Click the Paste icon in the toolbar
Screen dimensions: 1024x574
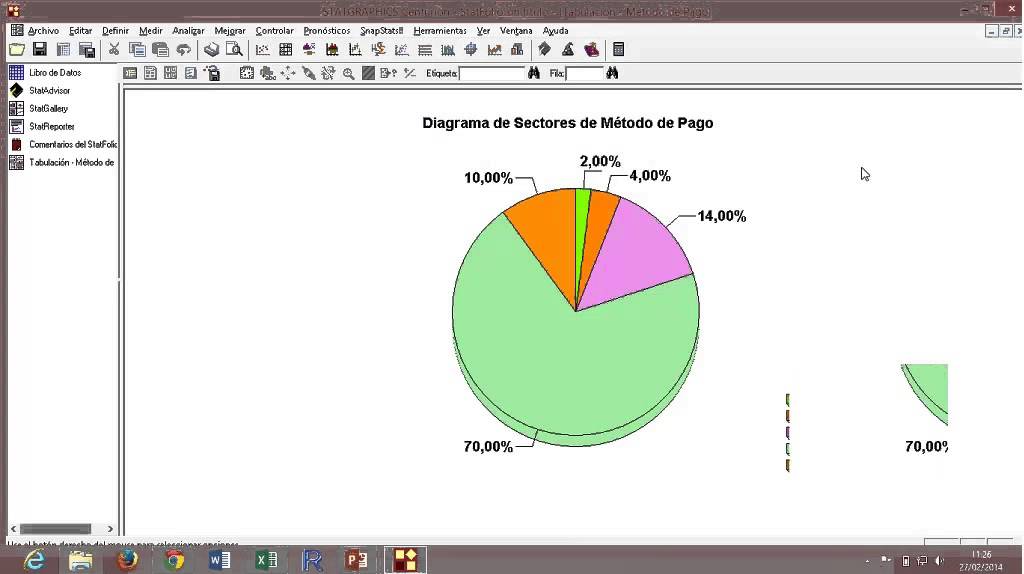[160, 50]
